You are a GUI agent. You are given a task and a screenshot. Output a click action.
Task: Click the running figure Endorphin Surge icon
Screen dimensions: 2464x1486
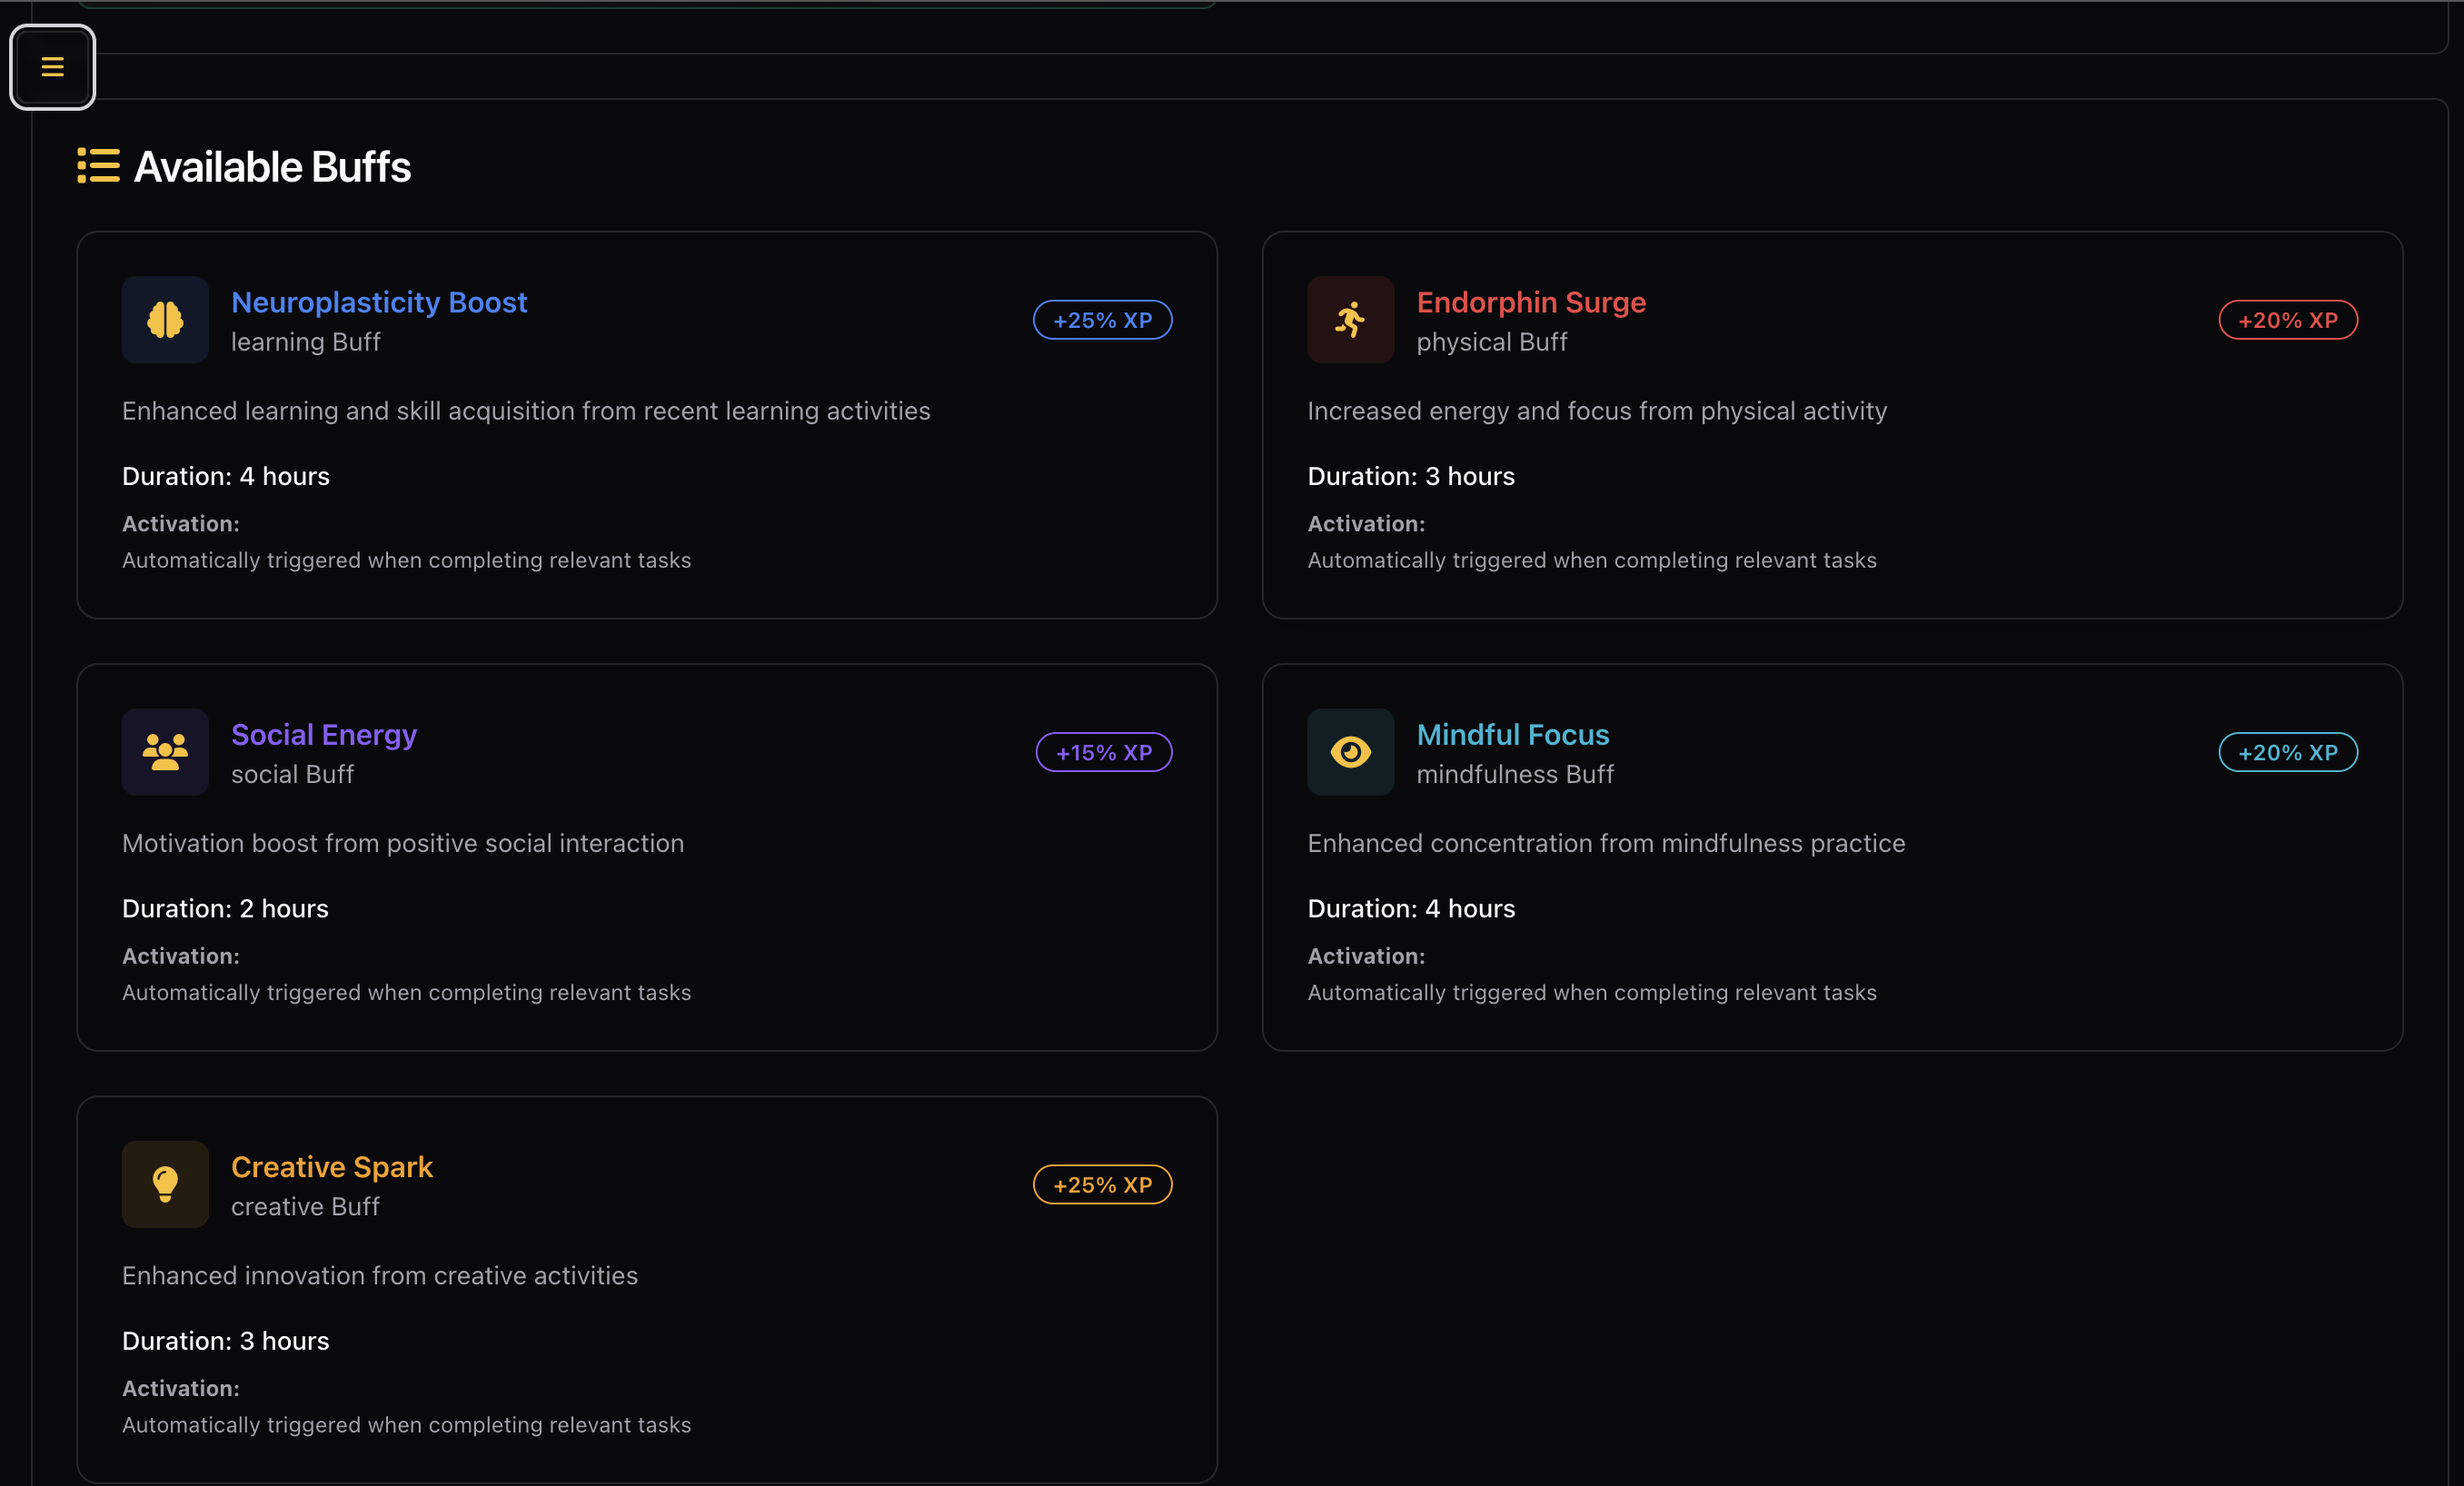click(1350, 320)
